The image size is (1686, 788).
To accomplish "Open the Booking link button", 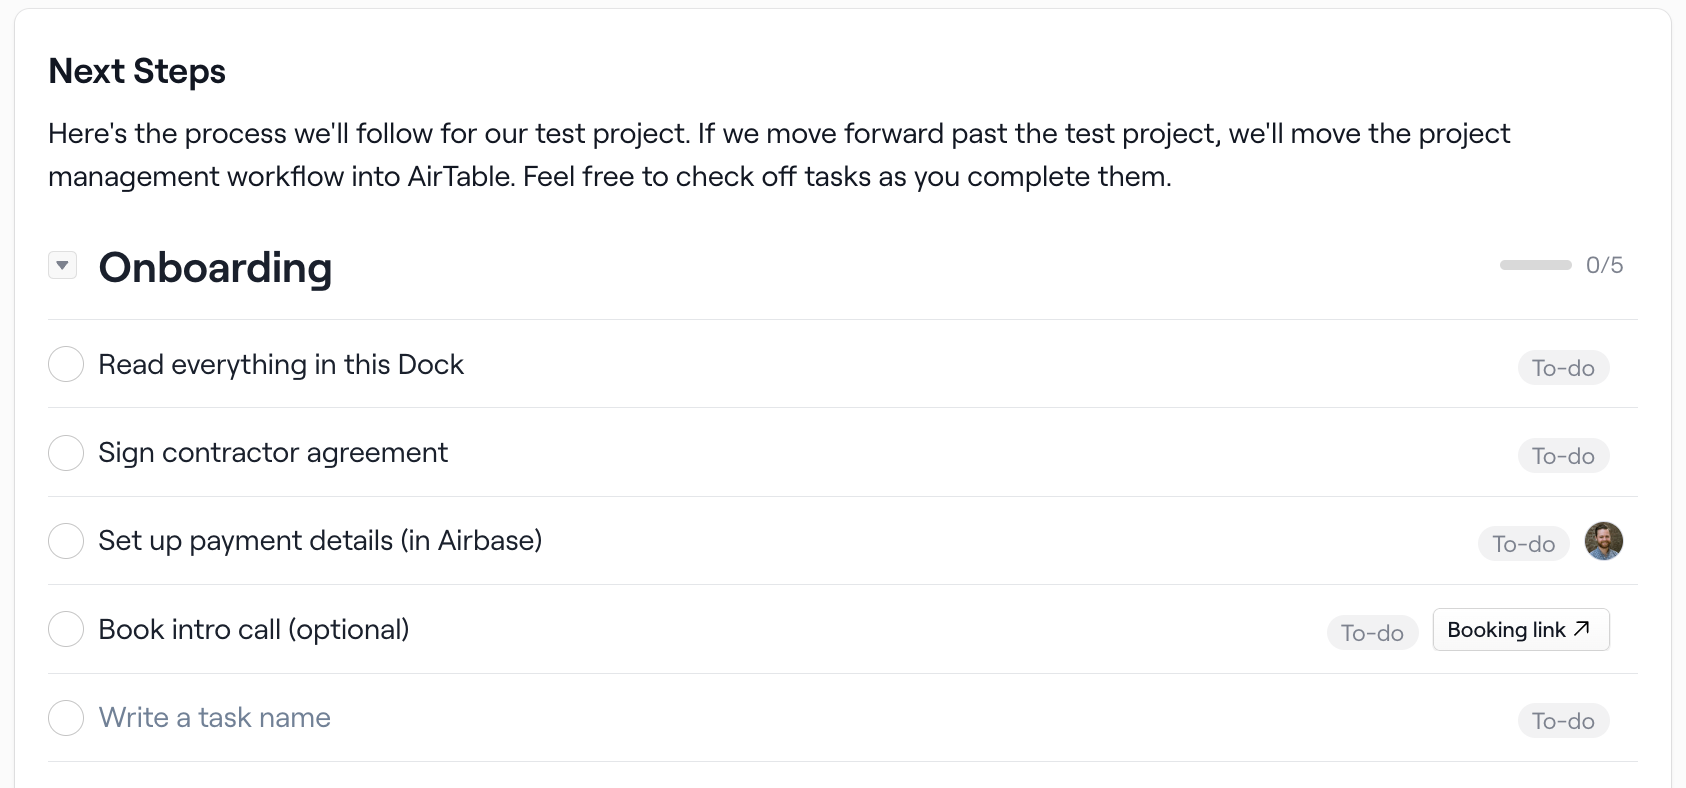I will pyautogui.click(x=1520, y=630).
